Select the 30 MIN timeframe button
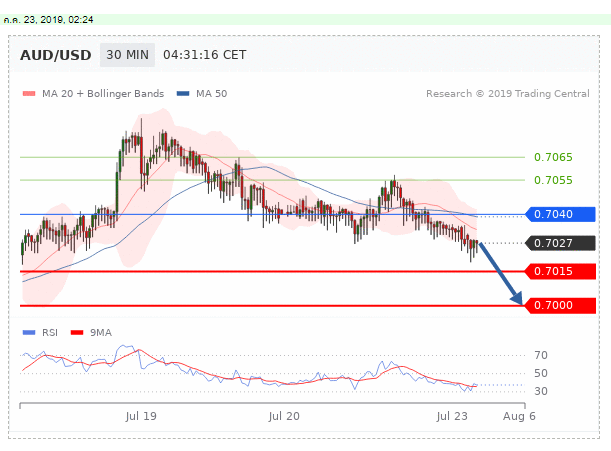611x451 pixels. 127,55
